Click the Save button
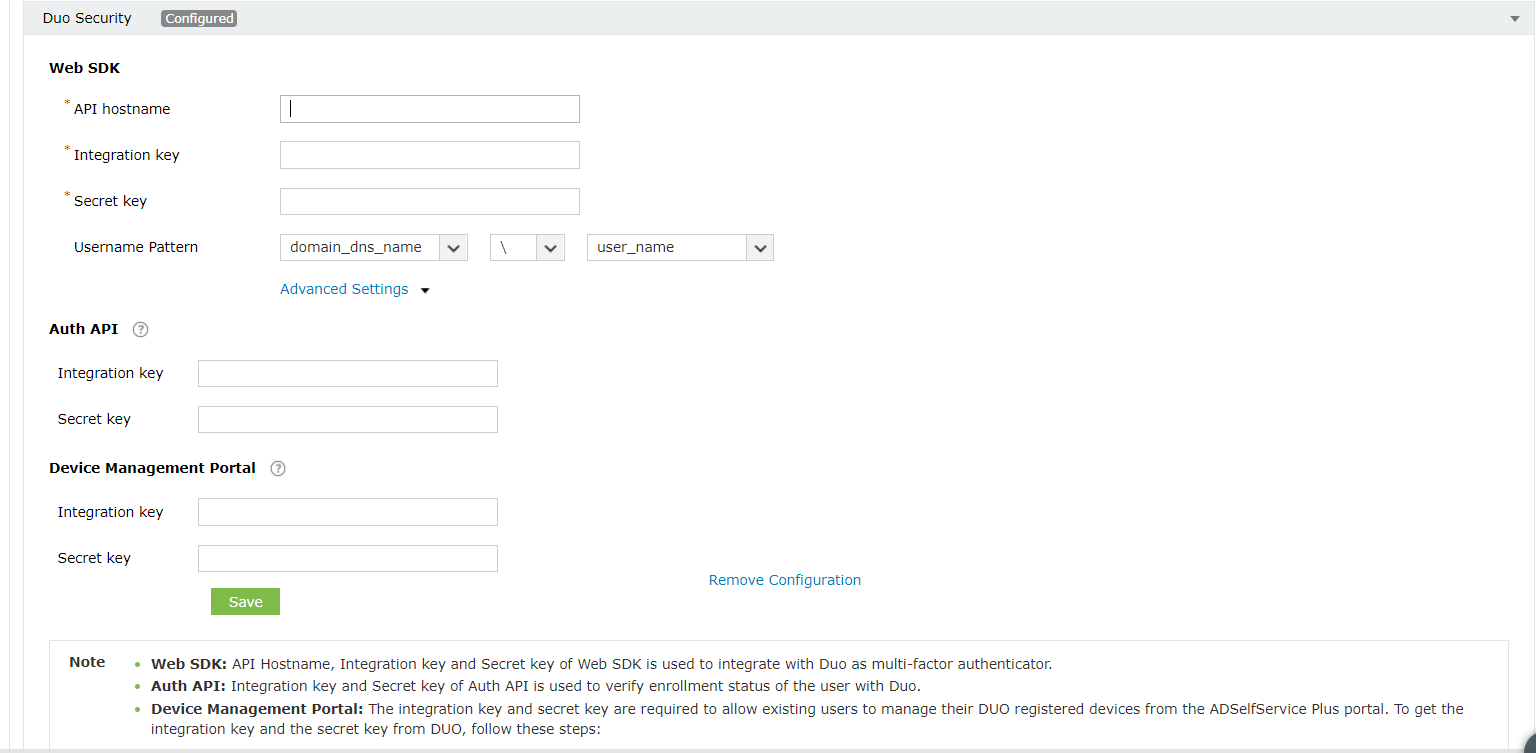The image size is (1536, 753). coord(245,601)
